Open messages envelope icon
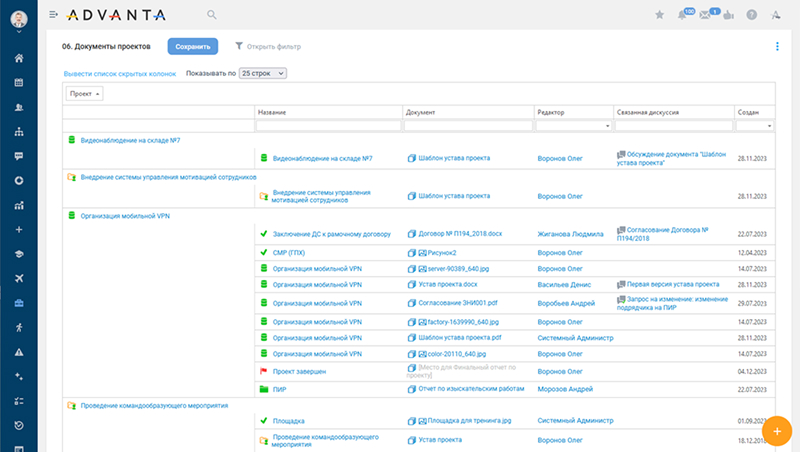 706,15
